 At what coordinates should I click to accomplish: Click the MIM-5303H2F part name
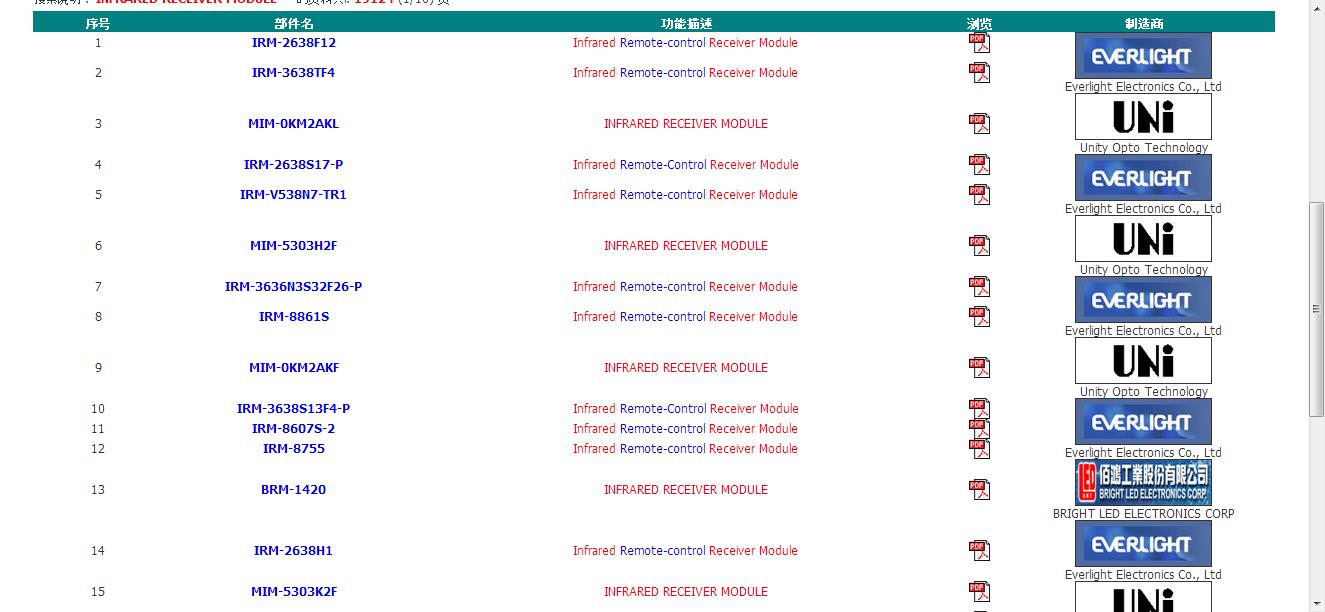(294, 246)
